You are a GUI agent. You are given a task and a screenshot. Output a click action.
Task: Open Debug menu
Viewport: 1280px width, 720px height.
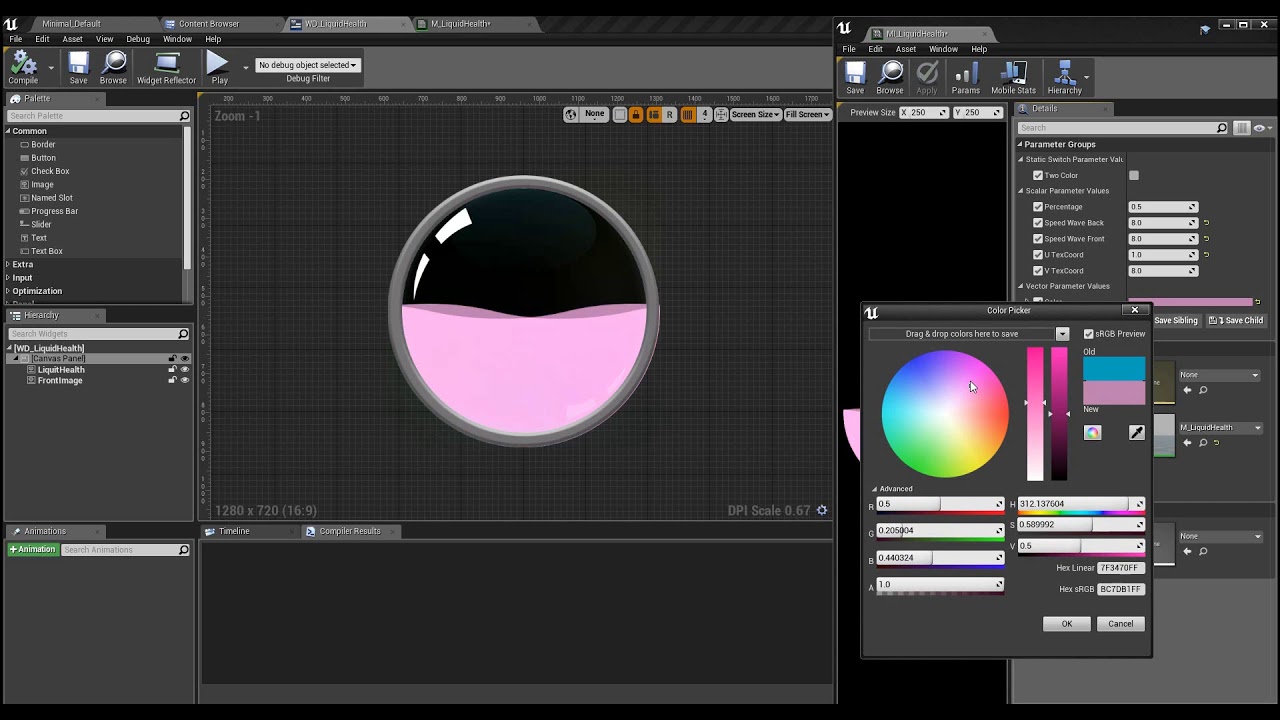pyautogui.click(x=138, y=39)
